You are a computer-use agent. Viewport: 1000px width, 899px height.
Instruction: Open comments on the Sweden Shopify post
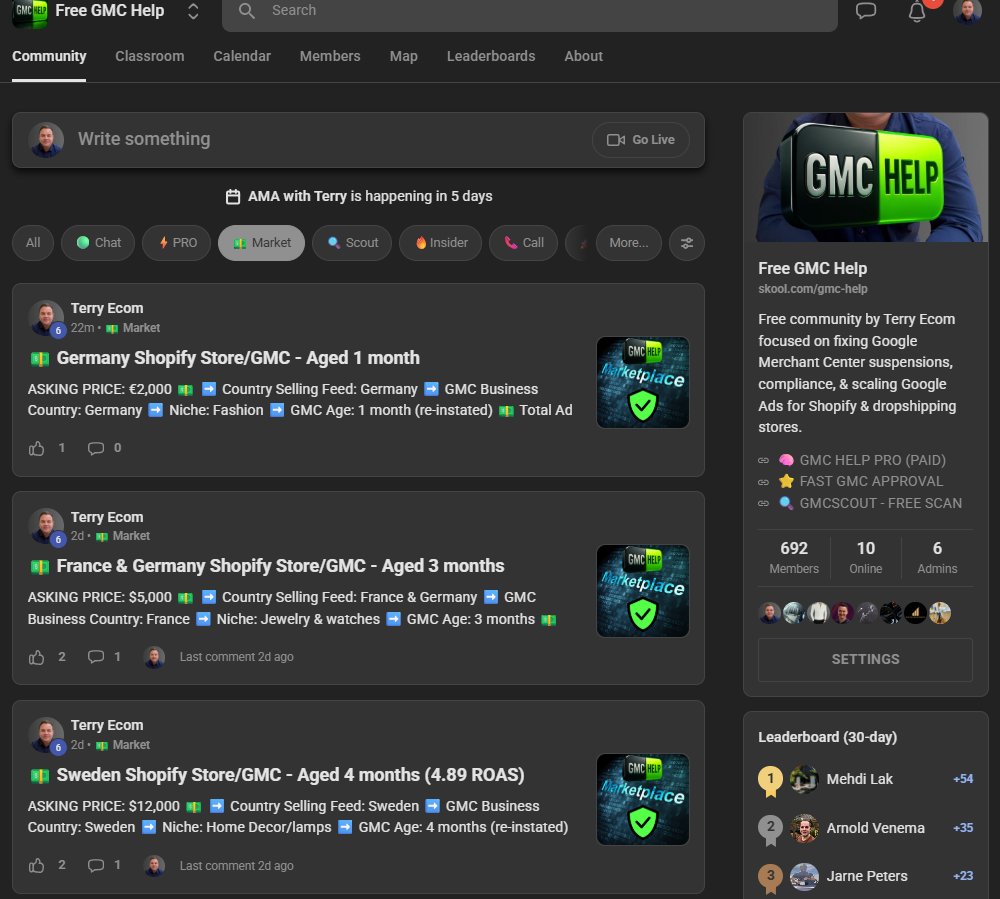96,865
